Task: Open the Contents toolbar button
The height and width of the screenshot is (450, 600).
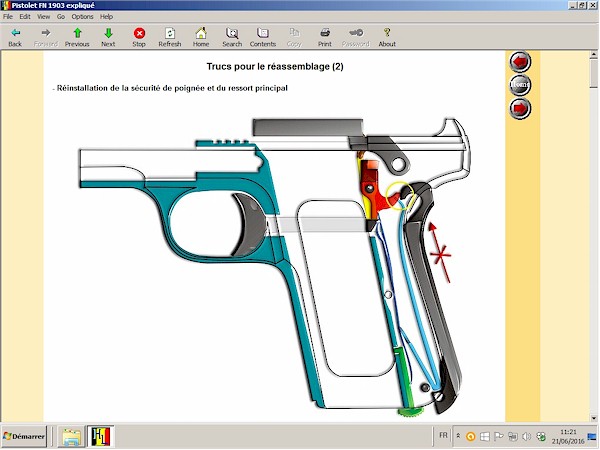Action: point(263,37)
